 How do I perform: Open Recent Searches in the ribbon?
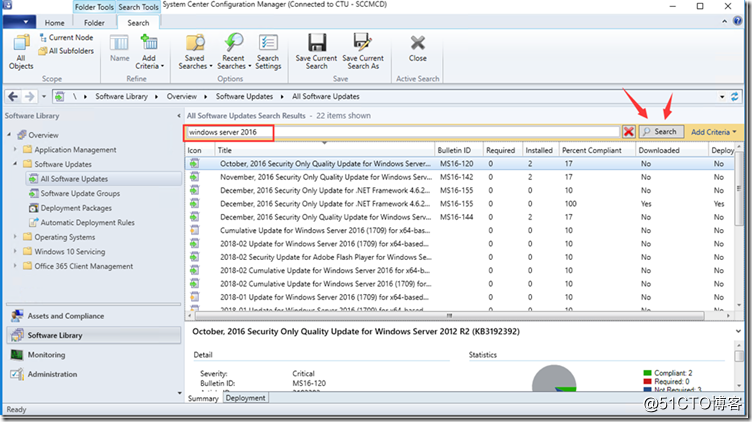[x=234, y=52]
